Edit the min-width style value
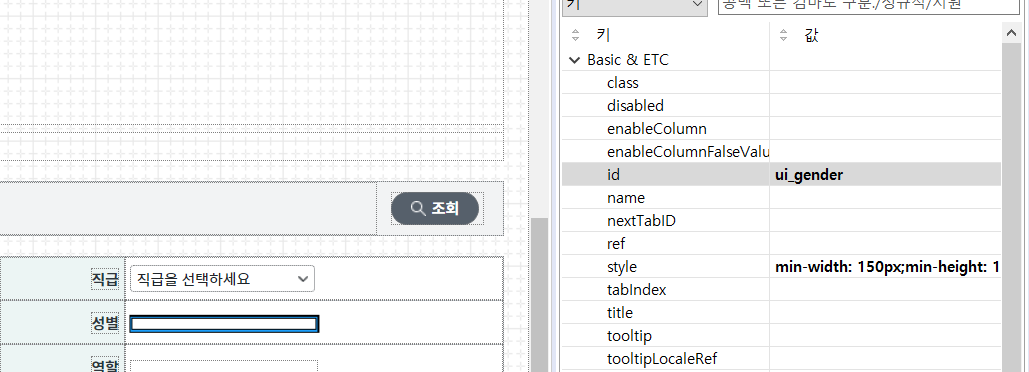The image size is (1029, 372). 887,267
